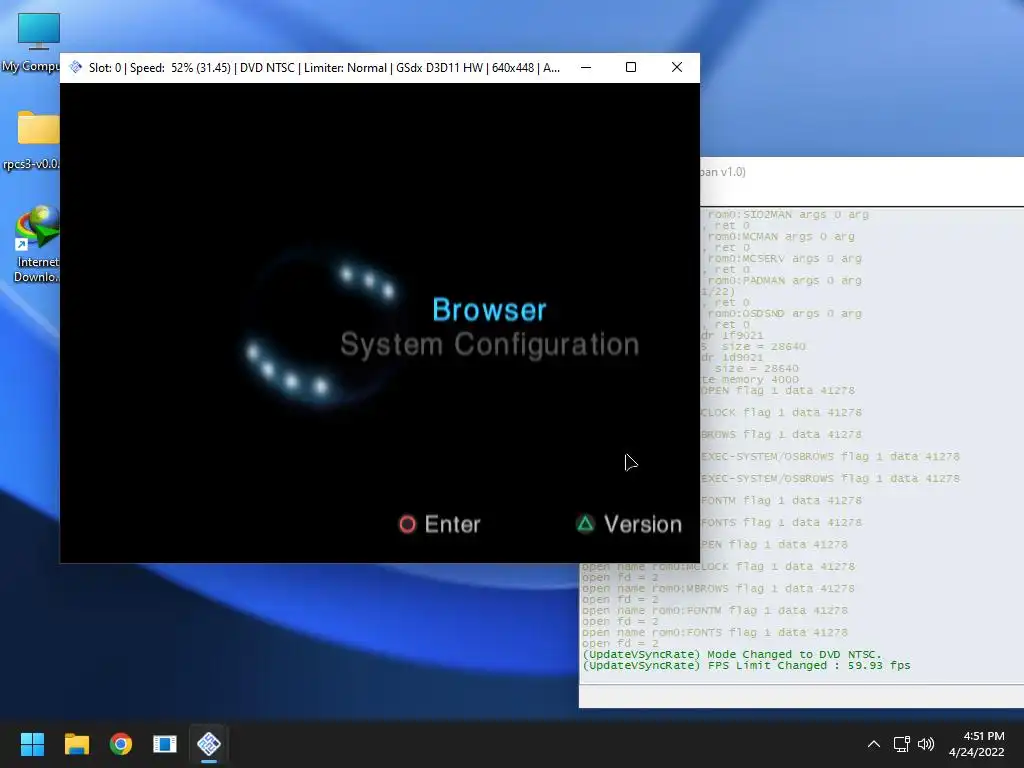Show hidden system tray icons

point(874,744)
